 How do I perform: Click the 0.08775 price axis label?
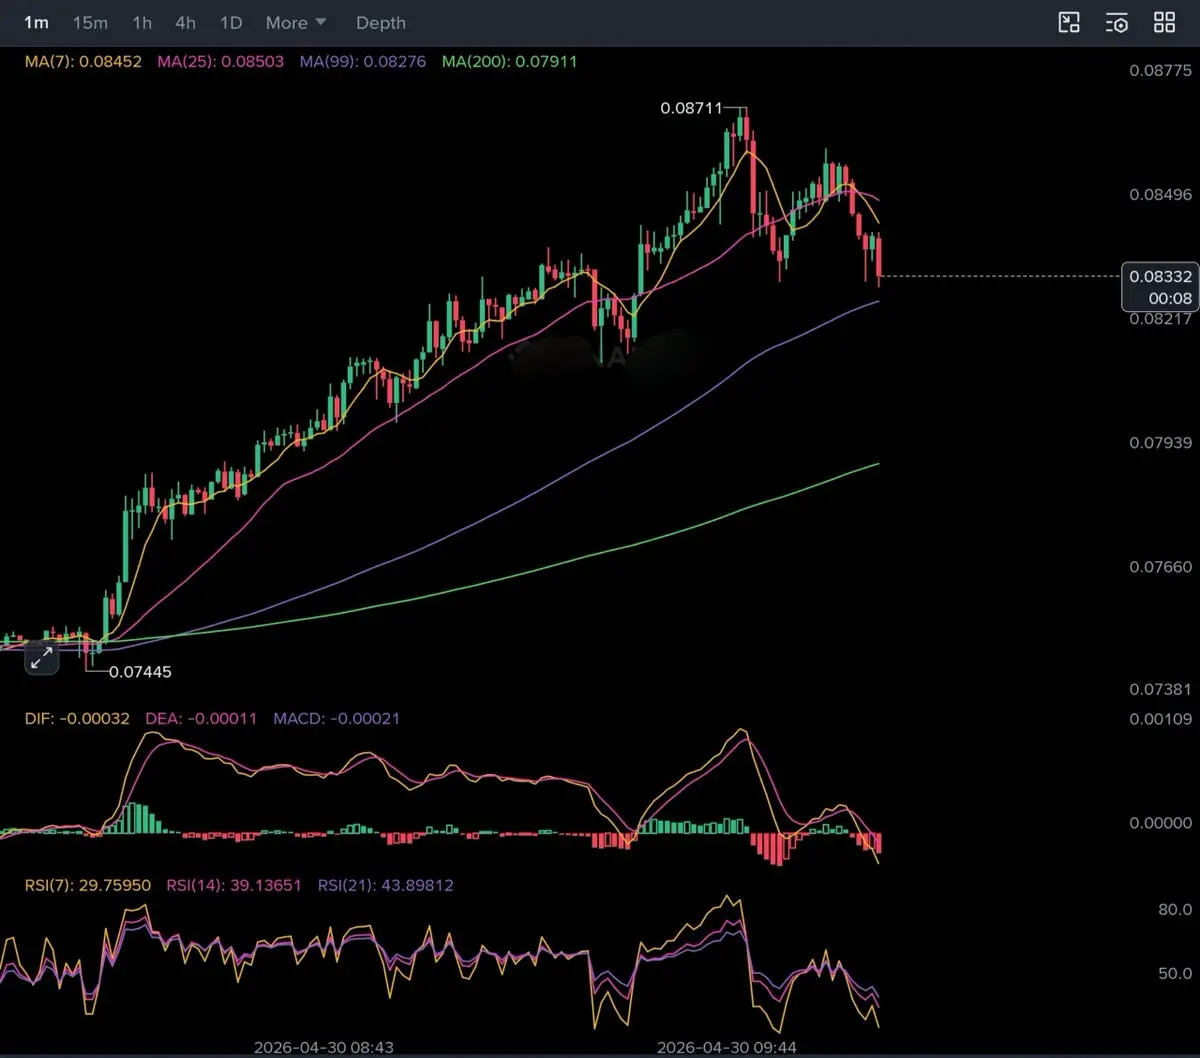[x=1161, y=70]
